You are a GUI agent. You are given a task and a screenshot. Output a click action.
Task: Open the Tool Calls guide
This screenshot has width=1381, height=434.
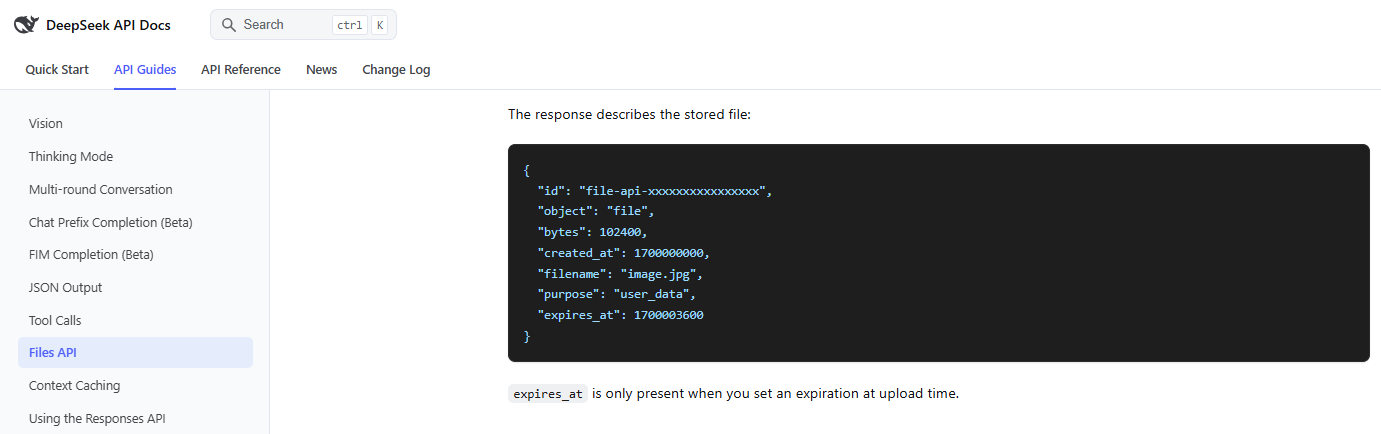135,321
